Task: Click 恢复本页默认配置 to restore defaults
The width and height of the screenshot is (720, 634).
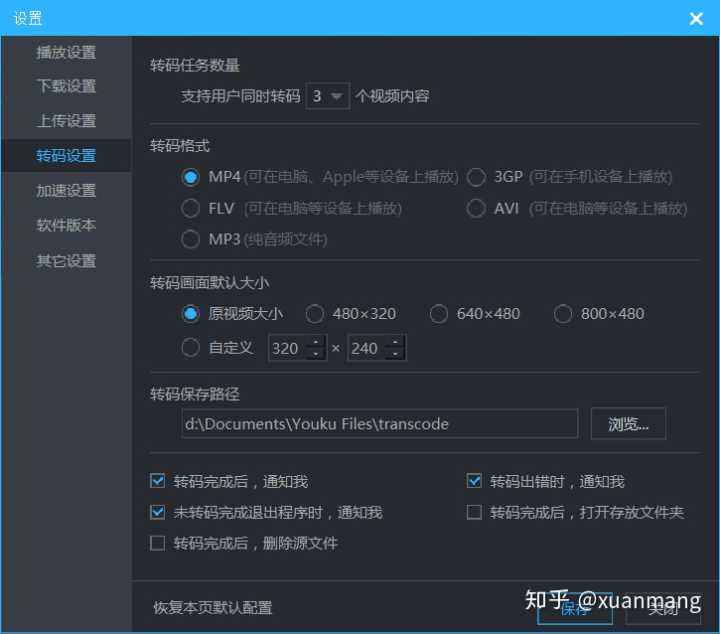Action: point(212,607)
